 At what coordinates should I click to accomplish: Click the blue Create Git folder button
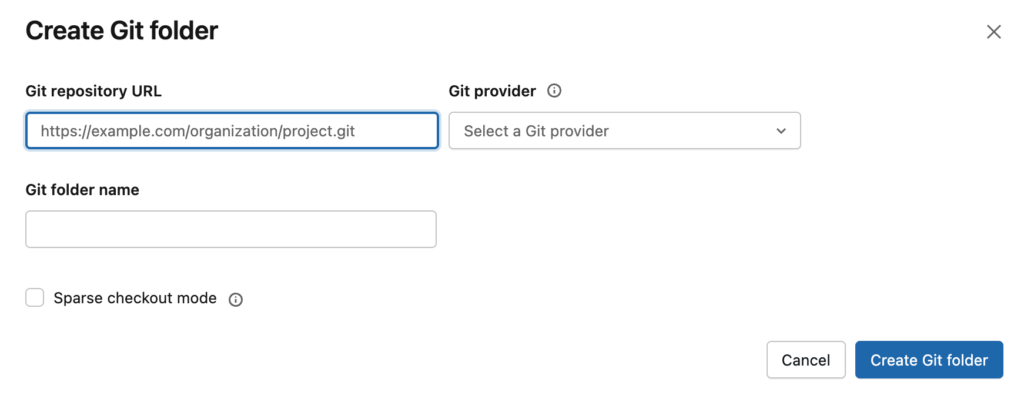929,360
